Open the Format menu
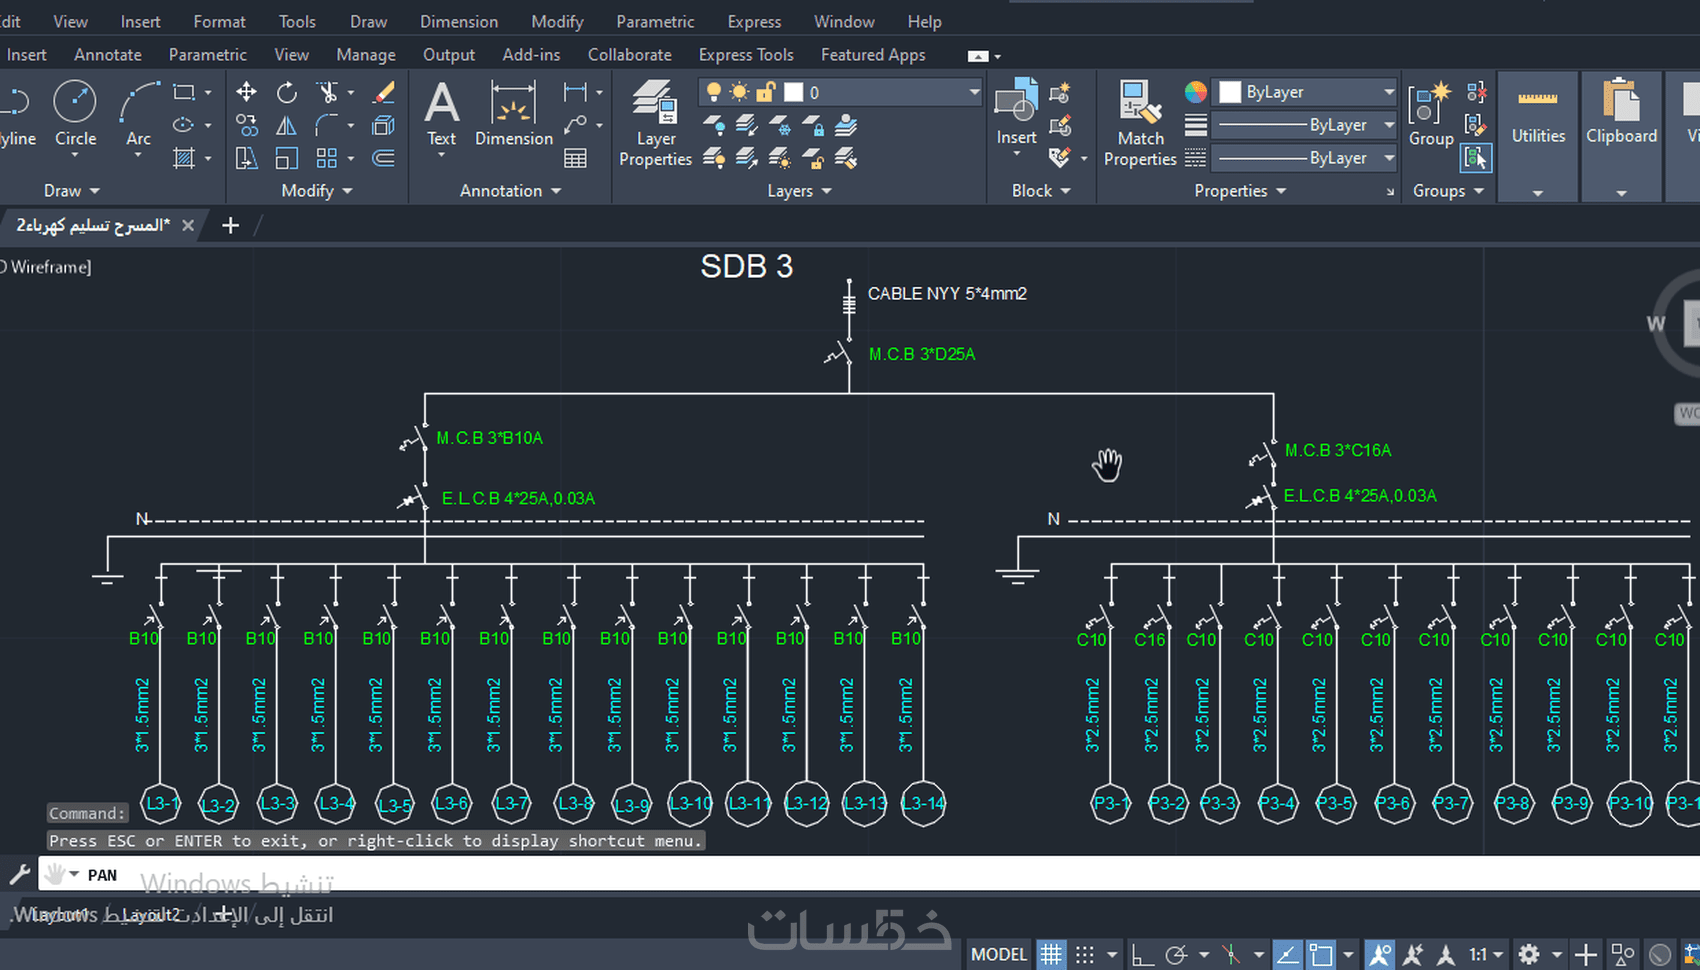Image resolution: width=1700 pixels, height=970 pixels. (219, 21)
